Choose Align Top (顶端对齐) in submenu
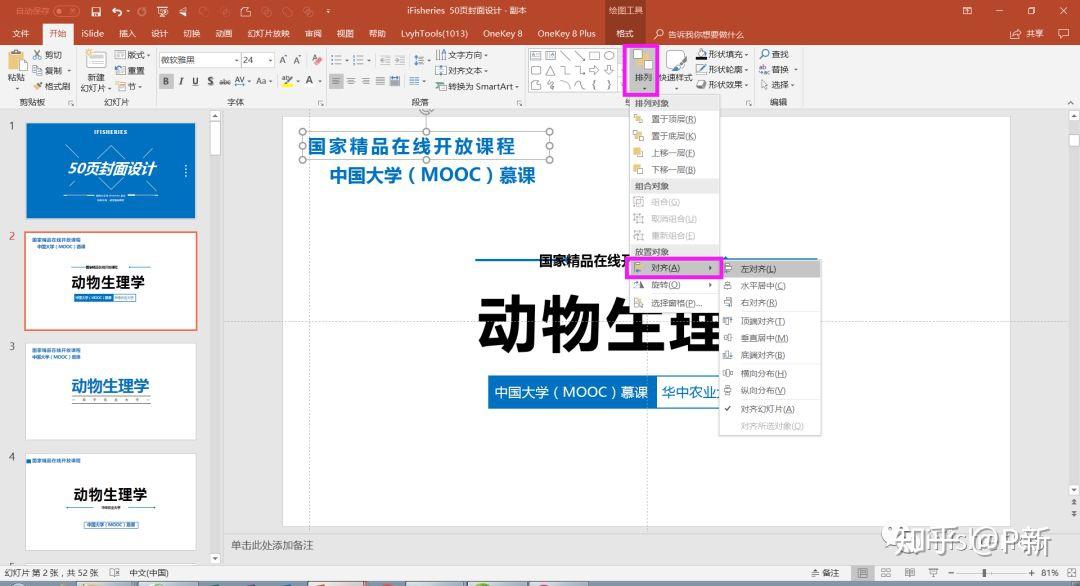1080x586 pixels. (770, 321)
